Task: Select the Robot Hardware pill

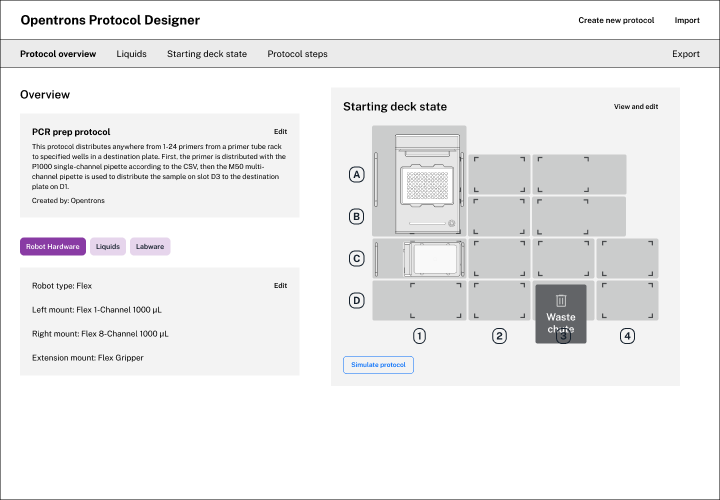Action: click(x=53, y=247)
